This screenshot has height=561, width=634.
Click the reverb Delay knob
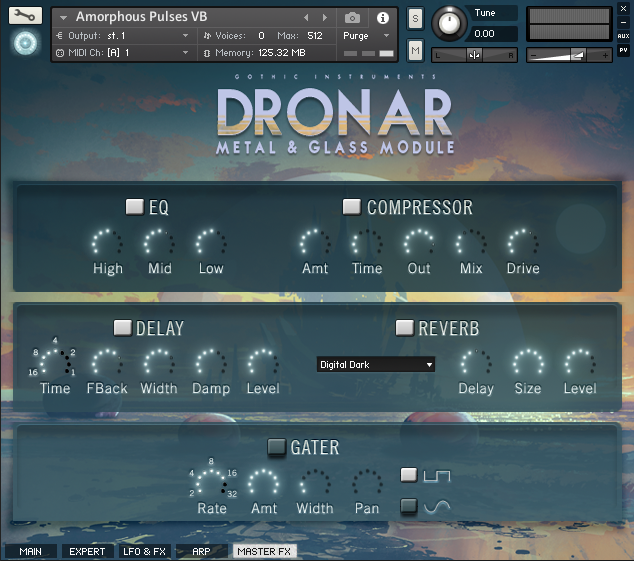[x=476, y=364]
